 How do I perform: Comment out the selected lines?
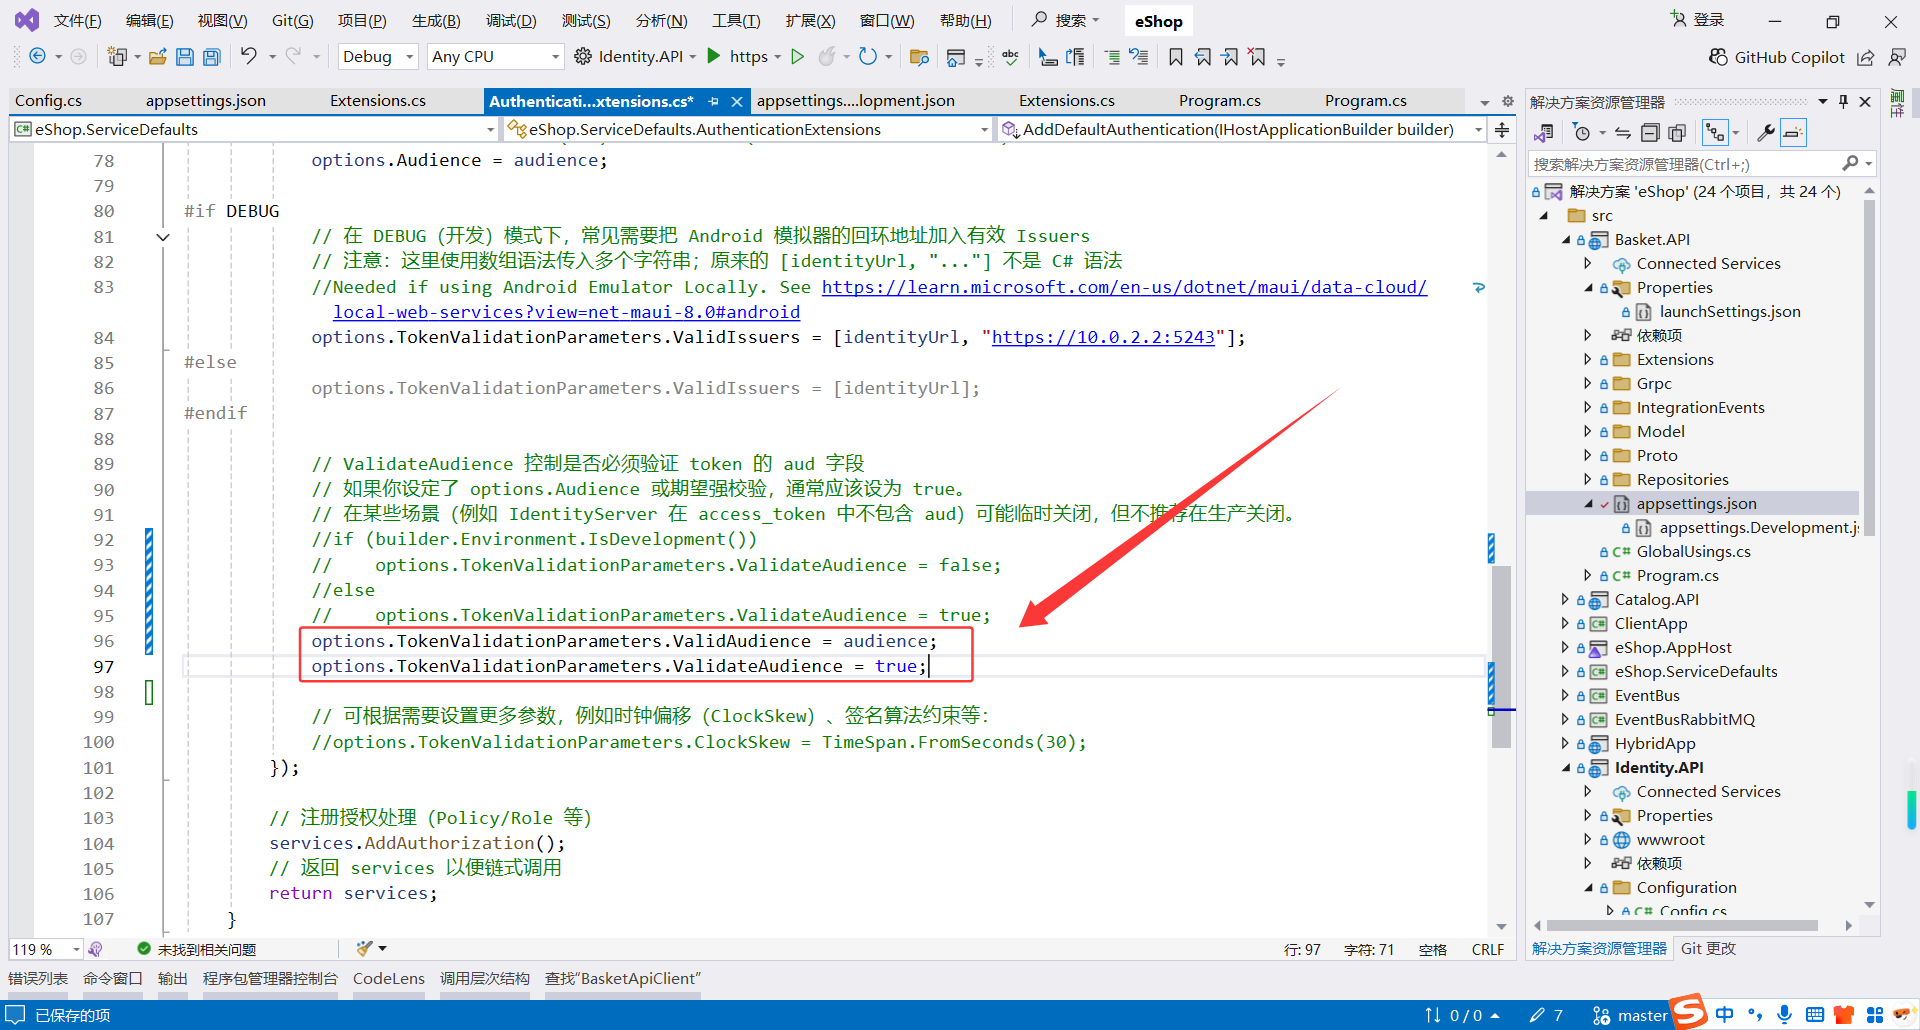[1111, 57]
